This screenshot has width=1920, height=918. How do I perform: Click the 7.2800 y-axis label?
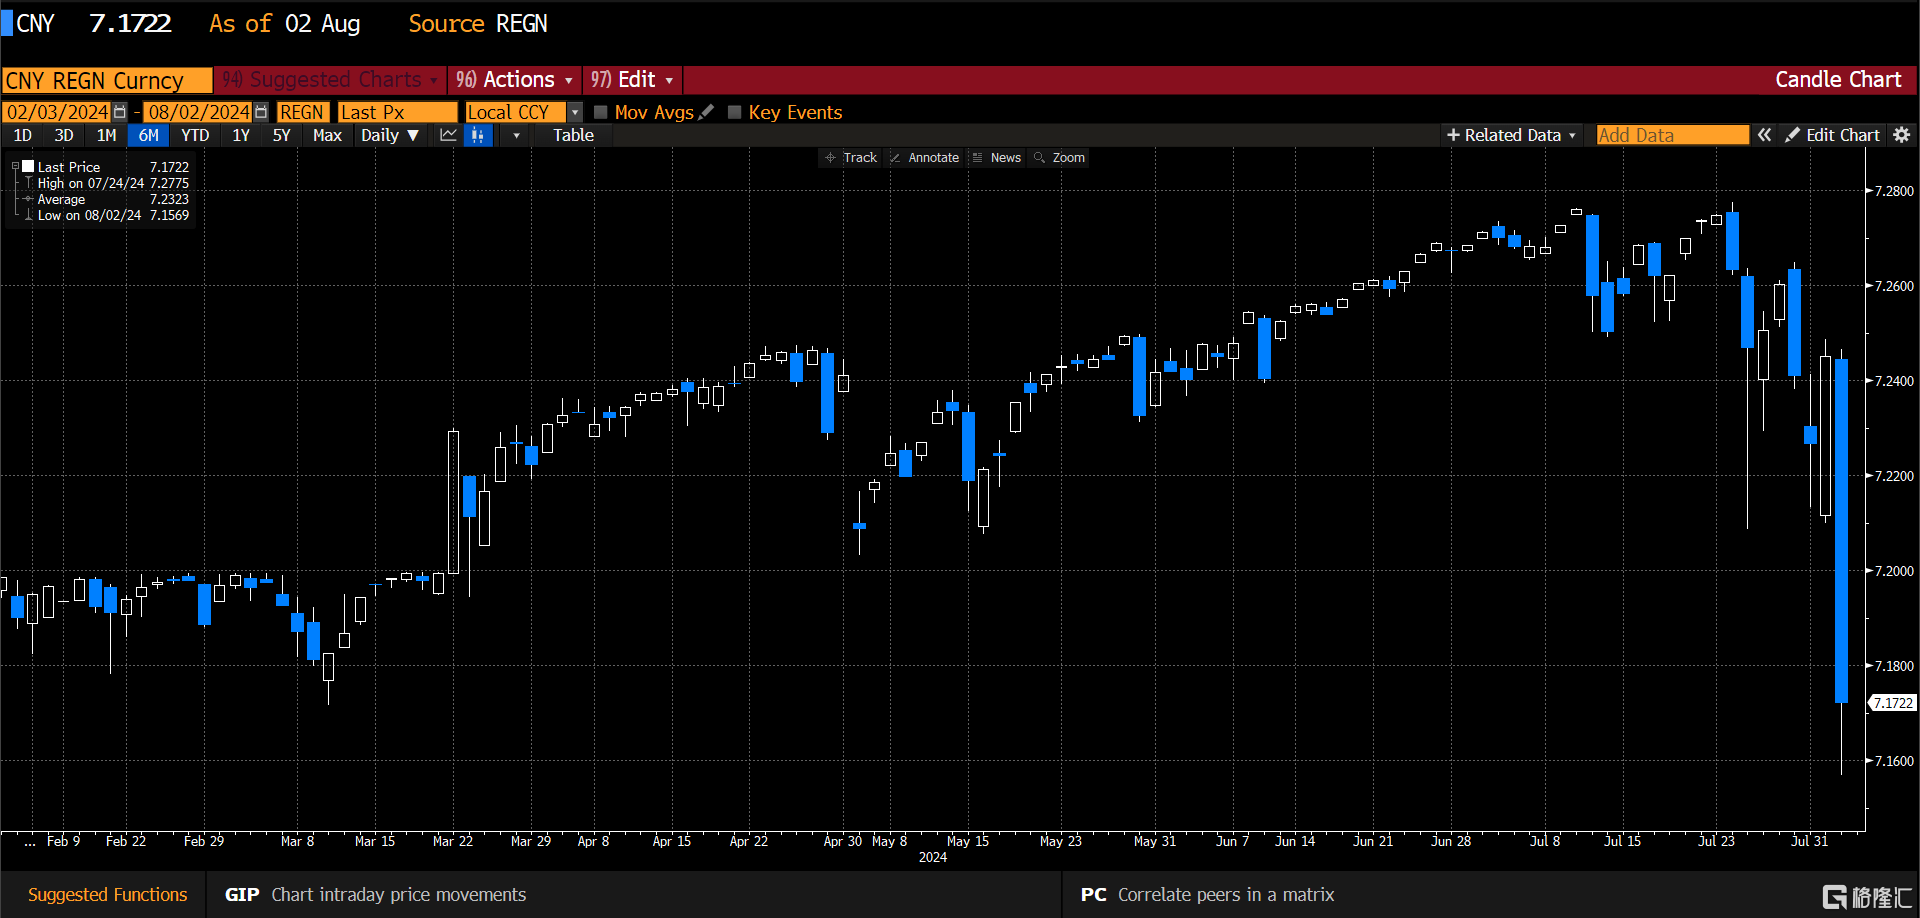pyautogui.click(x=1893, y=191)
